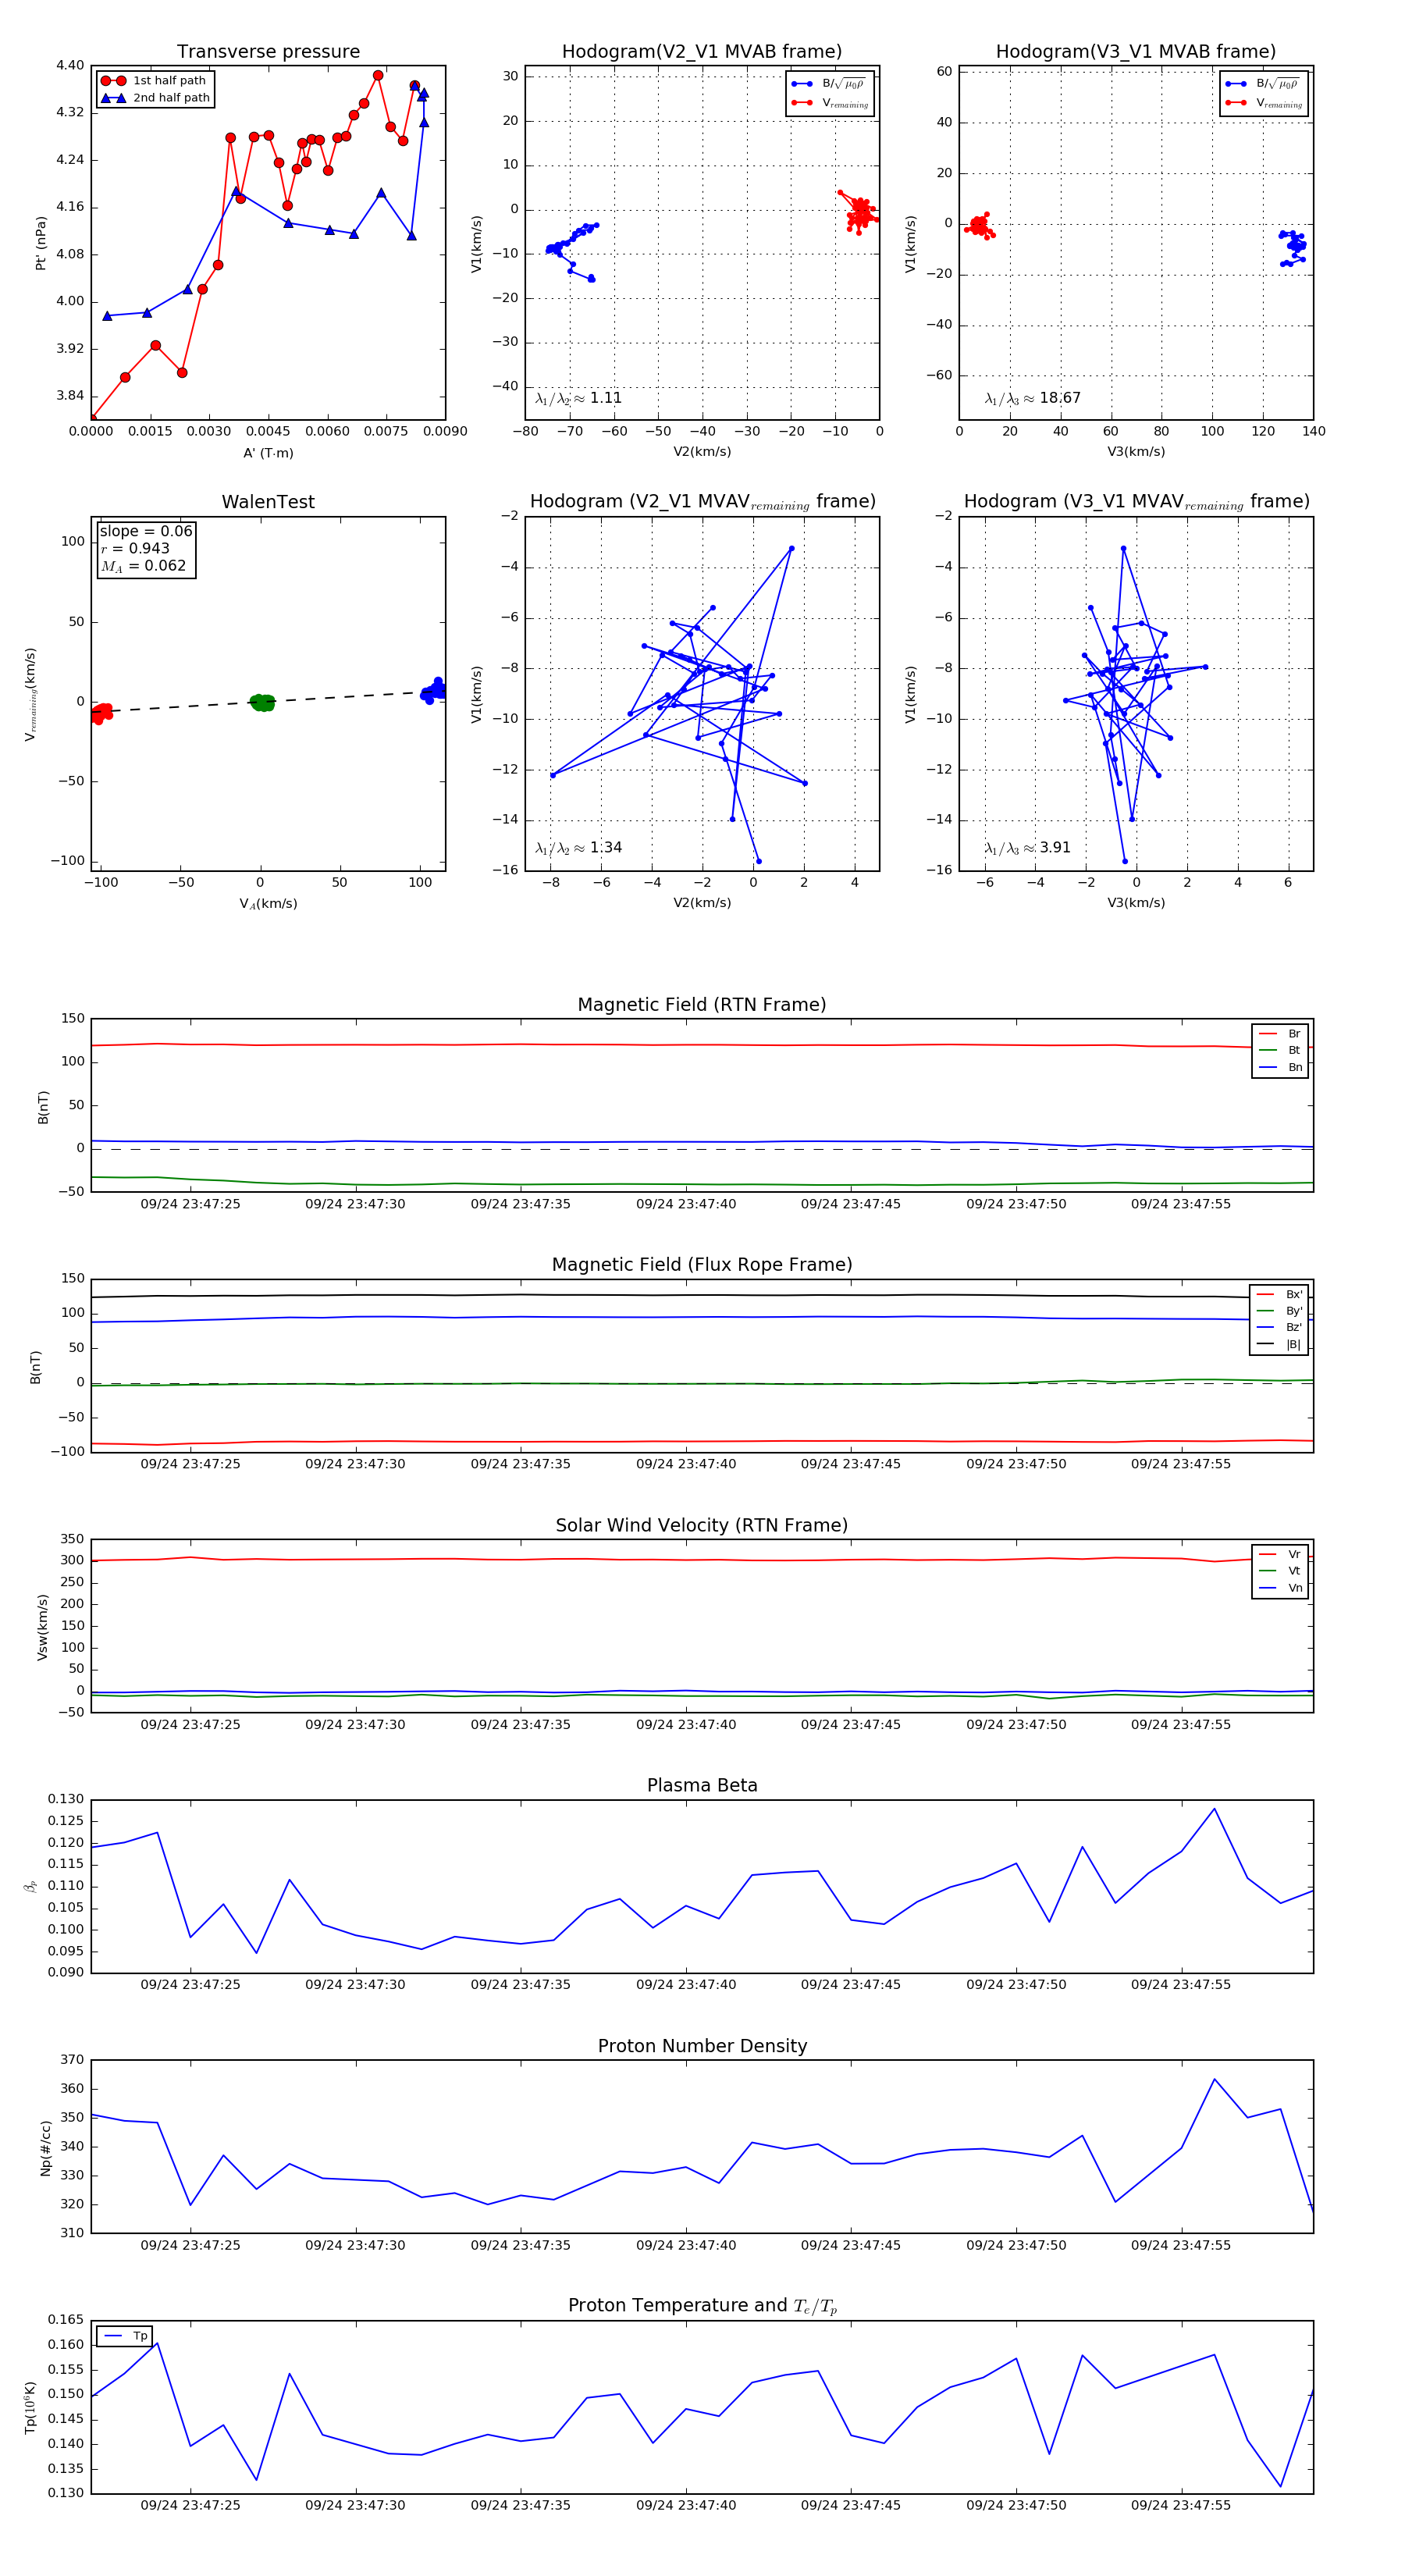The image size is (1405, 2576).
Task: Select the Bx' legend entry
Action: (1279, 1294)
